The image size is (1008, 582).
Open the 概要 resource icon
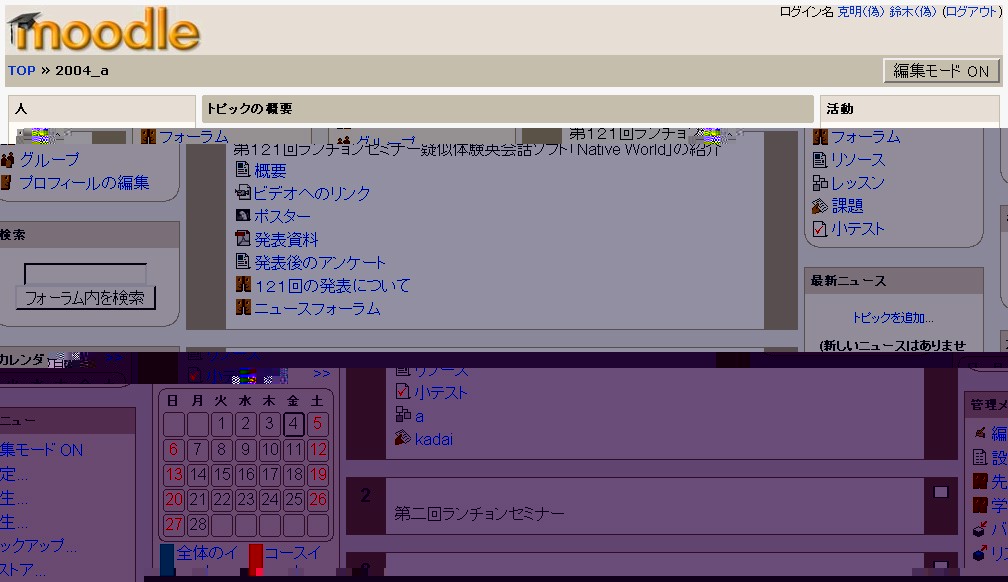[x=242, y=170]
